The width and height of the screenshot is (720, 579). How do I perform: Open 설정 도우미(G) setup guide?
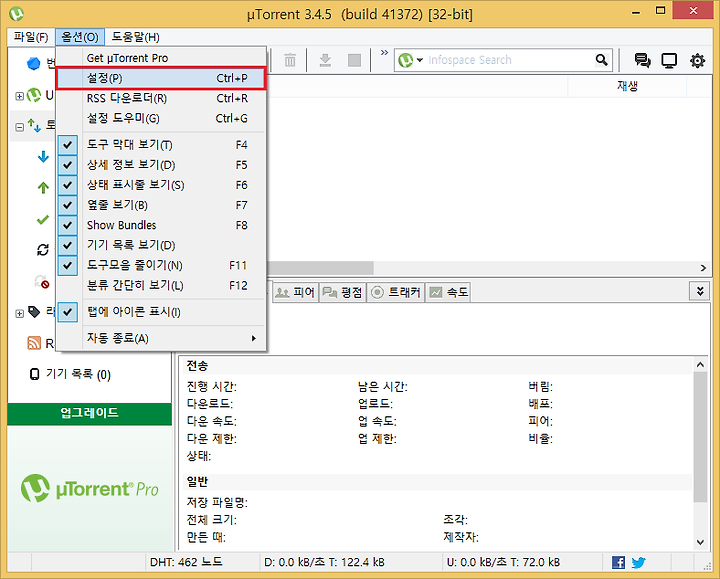pos(161,118)
